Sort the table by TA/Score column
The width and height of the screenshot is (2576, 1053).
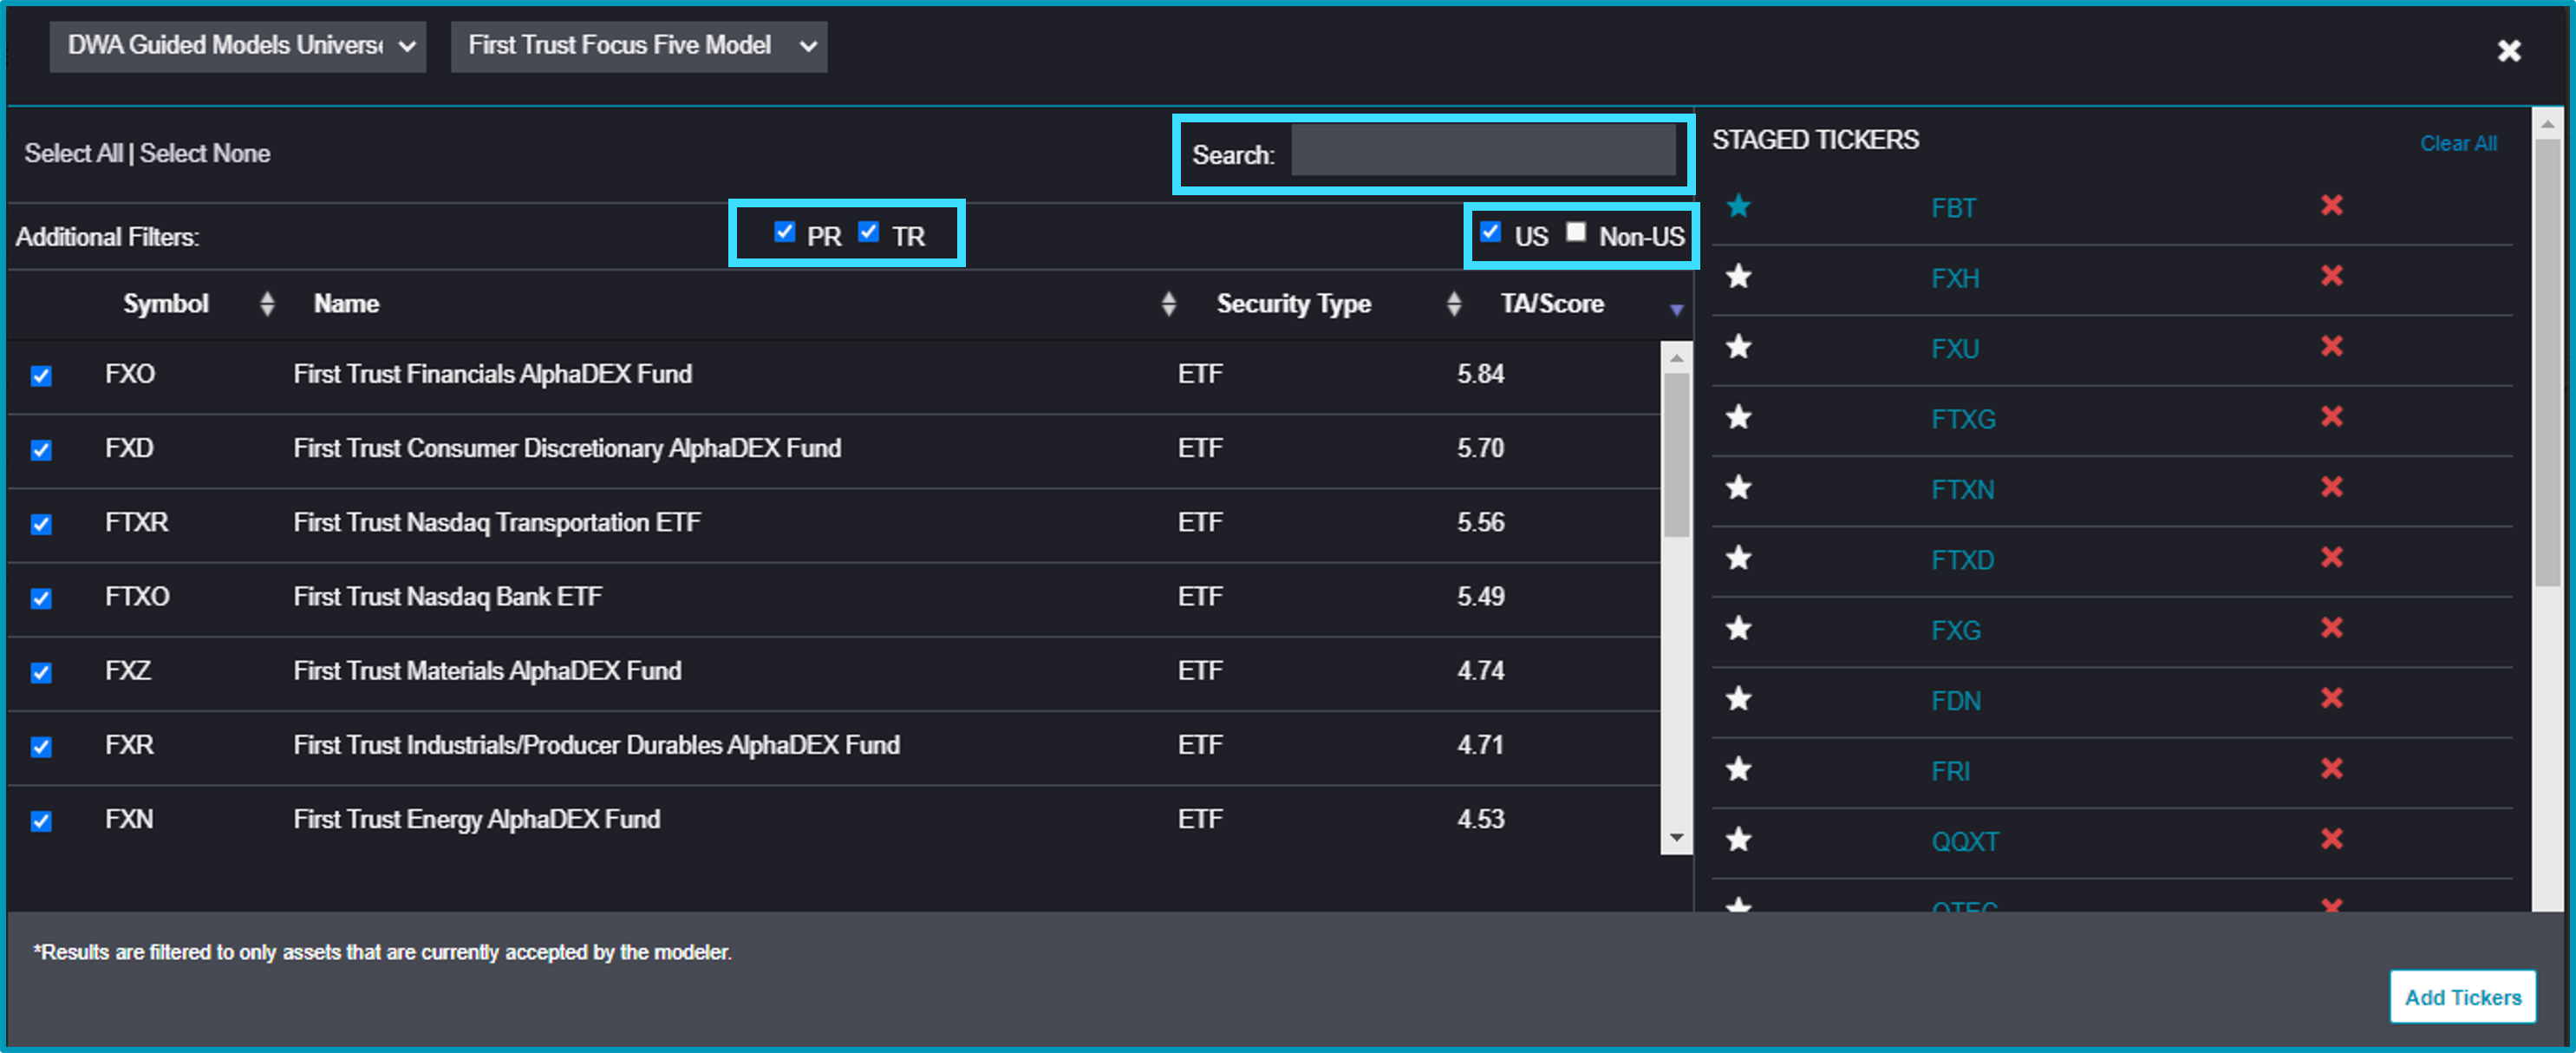tap(1677, 310)
